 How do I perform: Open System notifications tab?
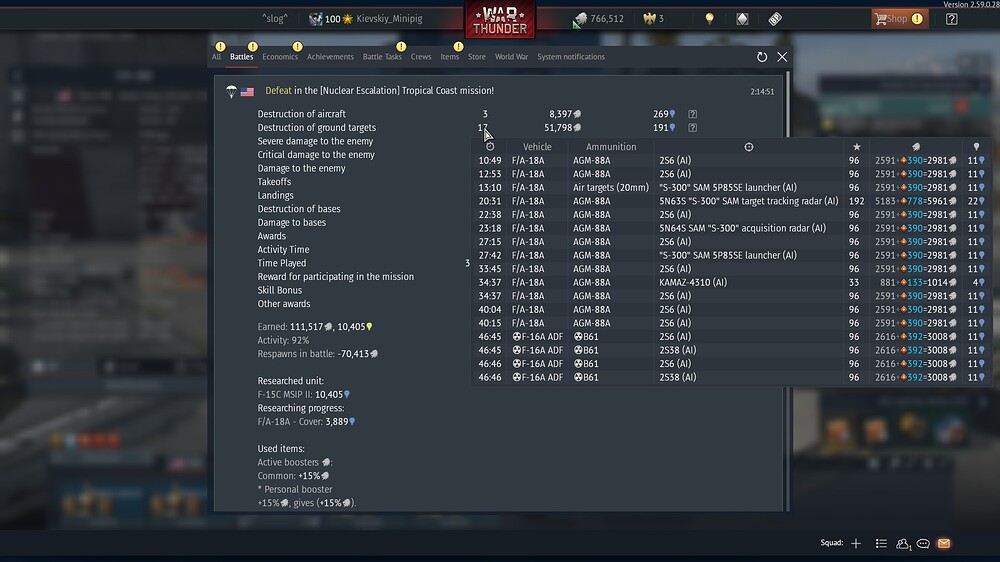pos(571,57)
